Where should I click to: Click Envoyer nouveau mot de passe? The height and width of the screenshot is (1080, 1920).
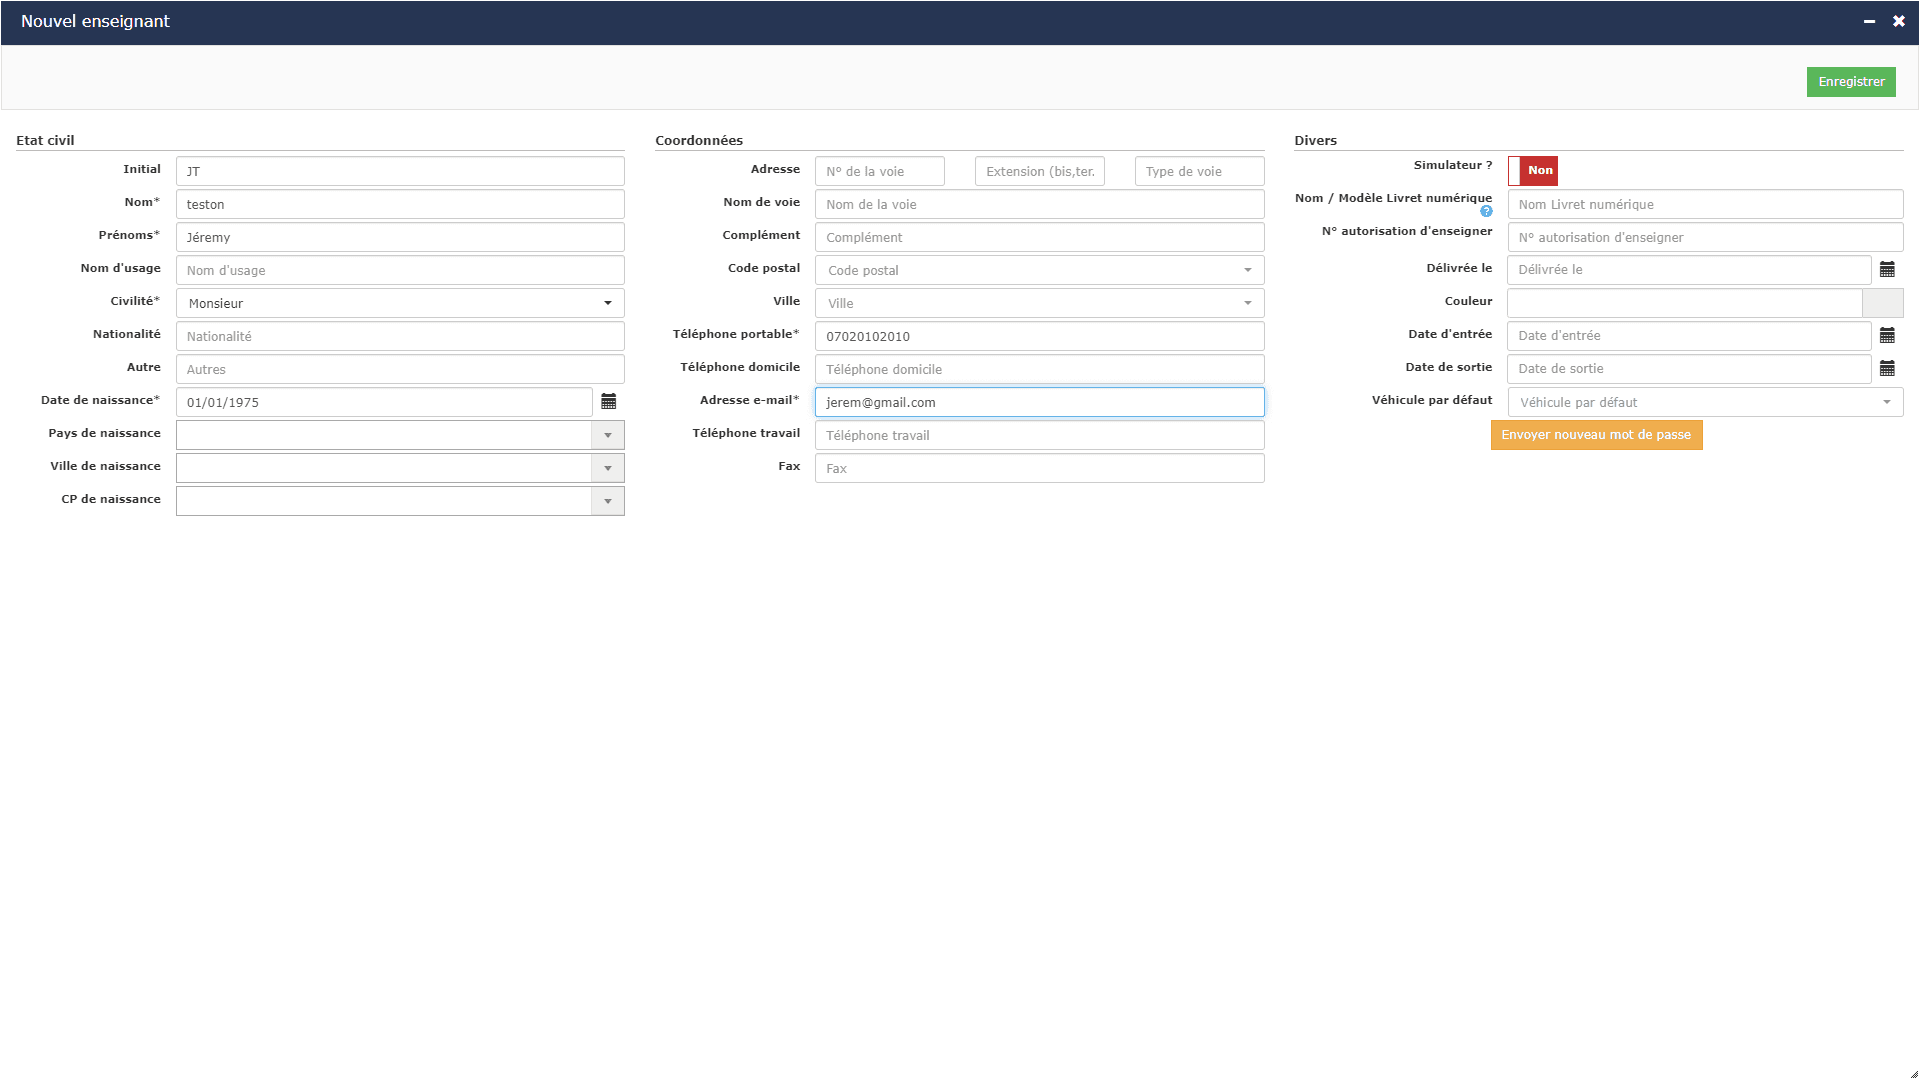pyautogui.click(x=1596, y=435)
